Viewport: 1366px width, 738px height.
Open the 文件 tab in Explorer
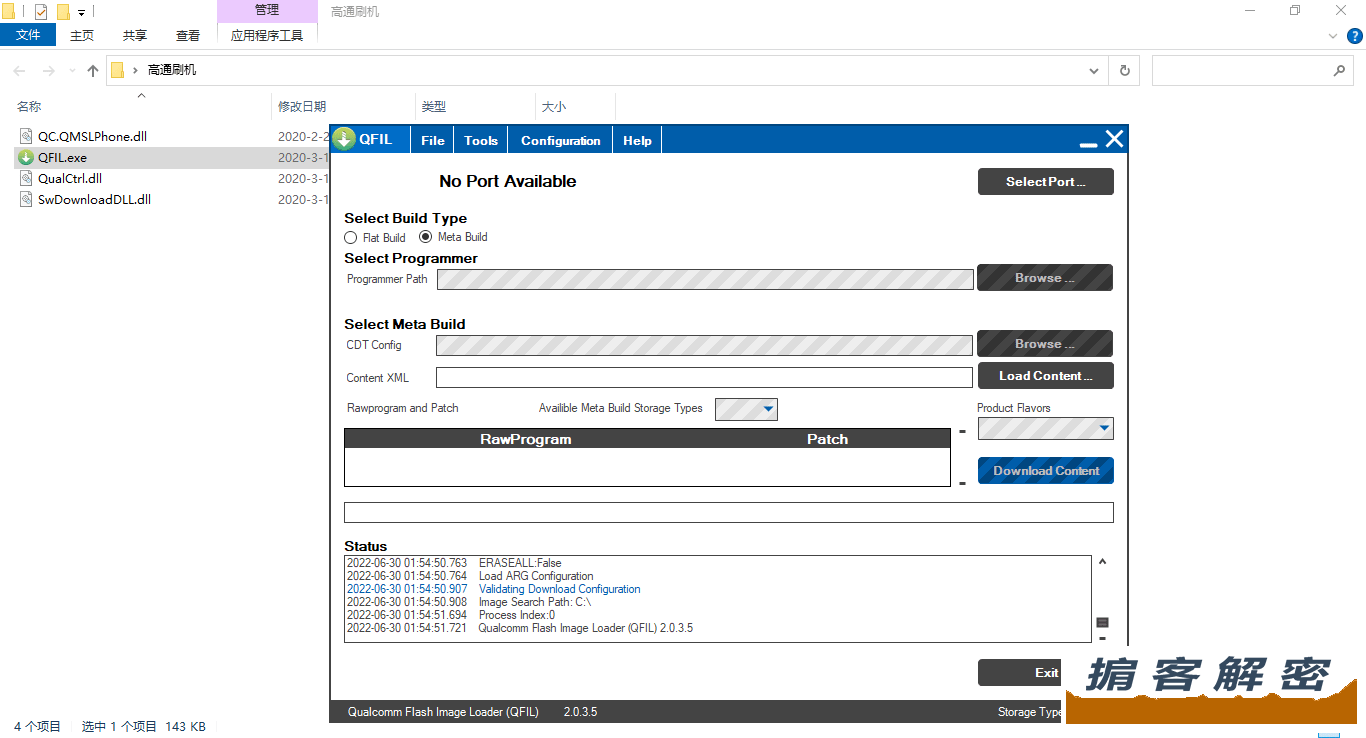coord(28,35)
